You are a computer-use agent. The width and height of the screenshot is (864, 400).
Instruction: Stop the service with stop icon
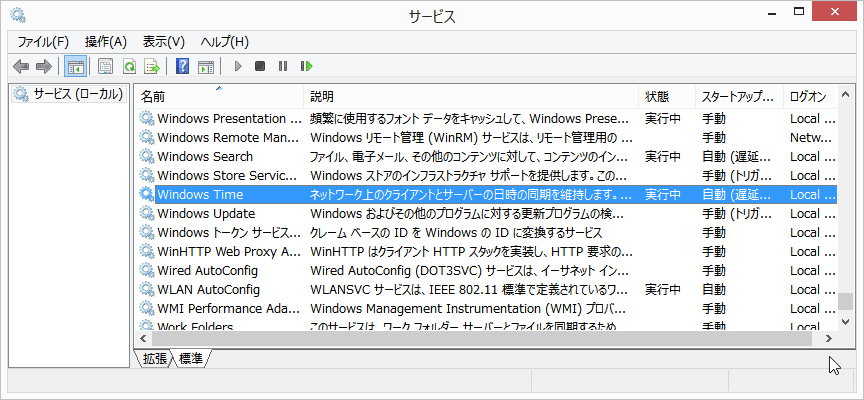pos(260,66)
